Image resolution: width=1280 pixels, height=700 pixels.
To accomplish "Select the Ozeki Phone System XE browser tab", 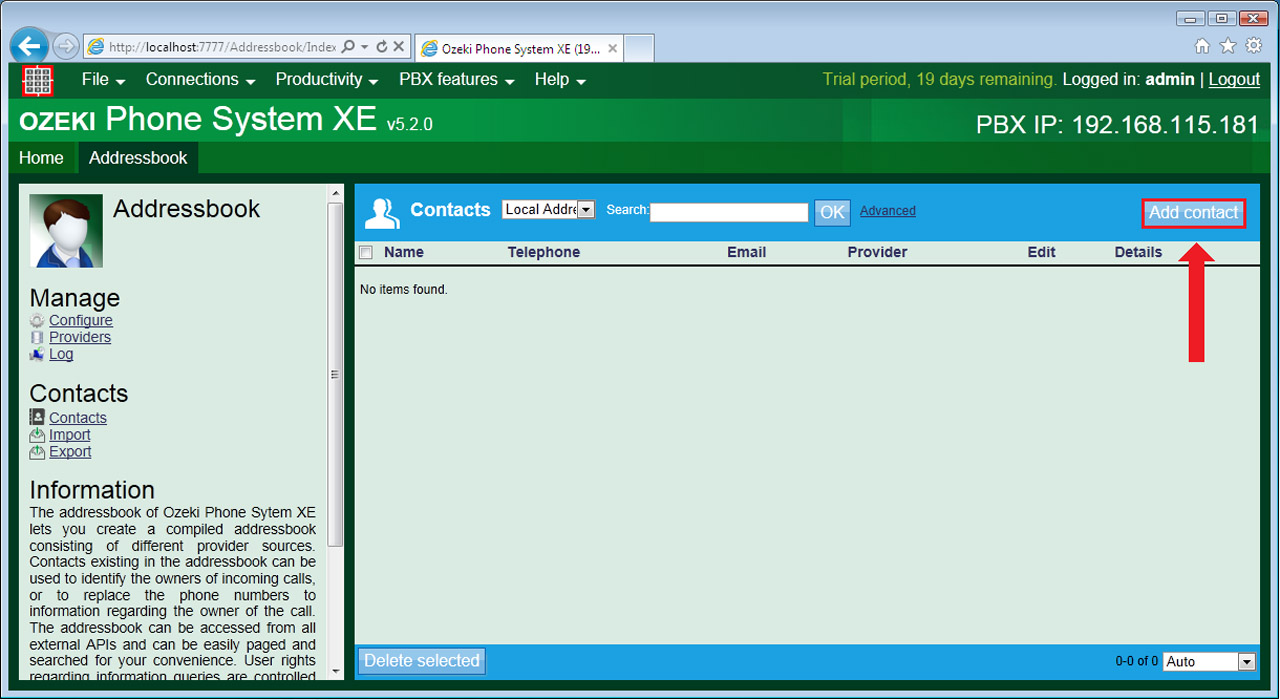I will (520, 47).
